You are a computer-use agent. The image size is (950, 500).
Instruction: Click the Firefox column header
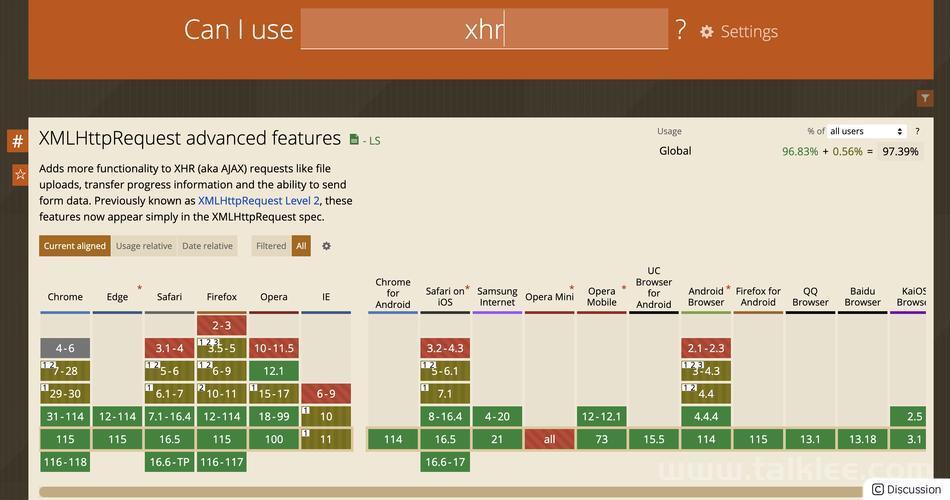click(221, 297)
